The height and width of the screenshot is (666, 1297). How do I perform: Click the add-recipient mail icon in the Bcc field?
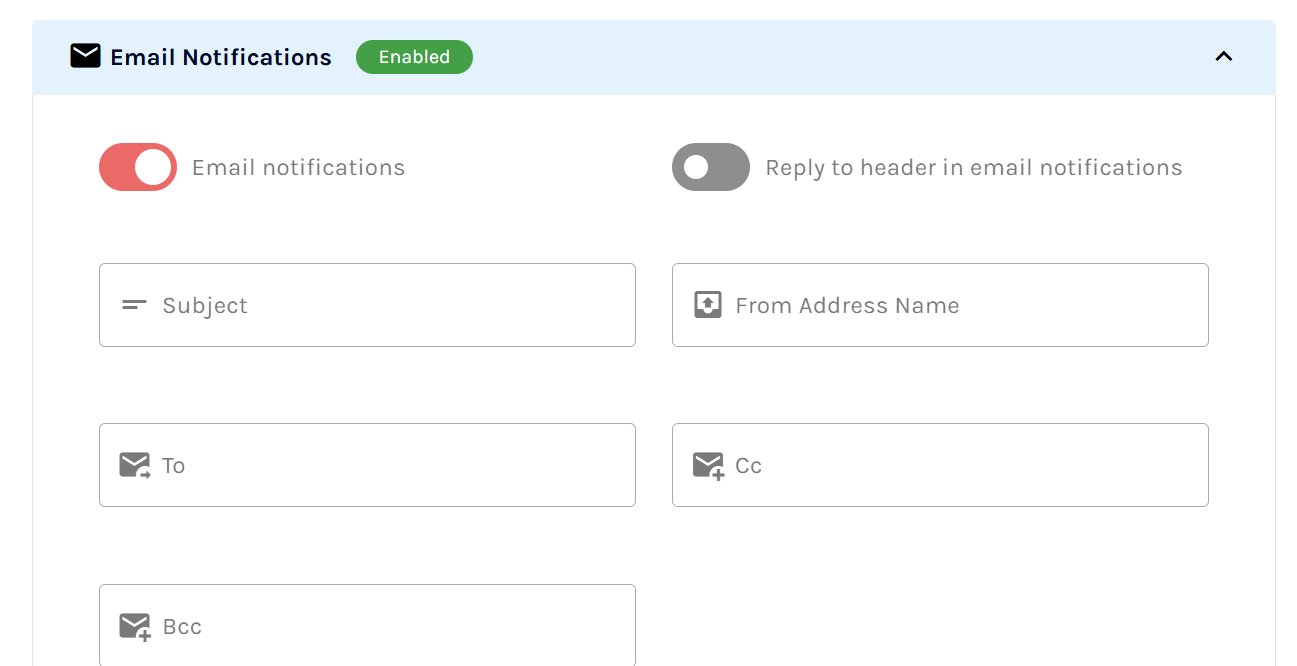coord(133,626)
